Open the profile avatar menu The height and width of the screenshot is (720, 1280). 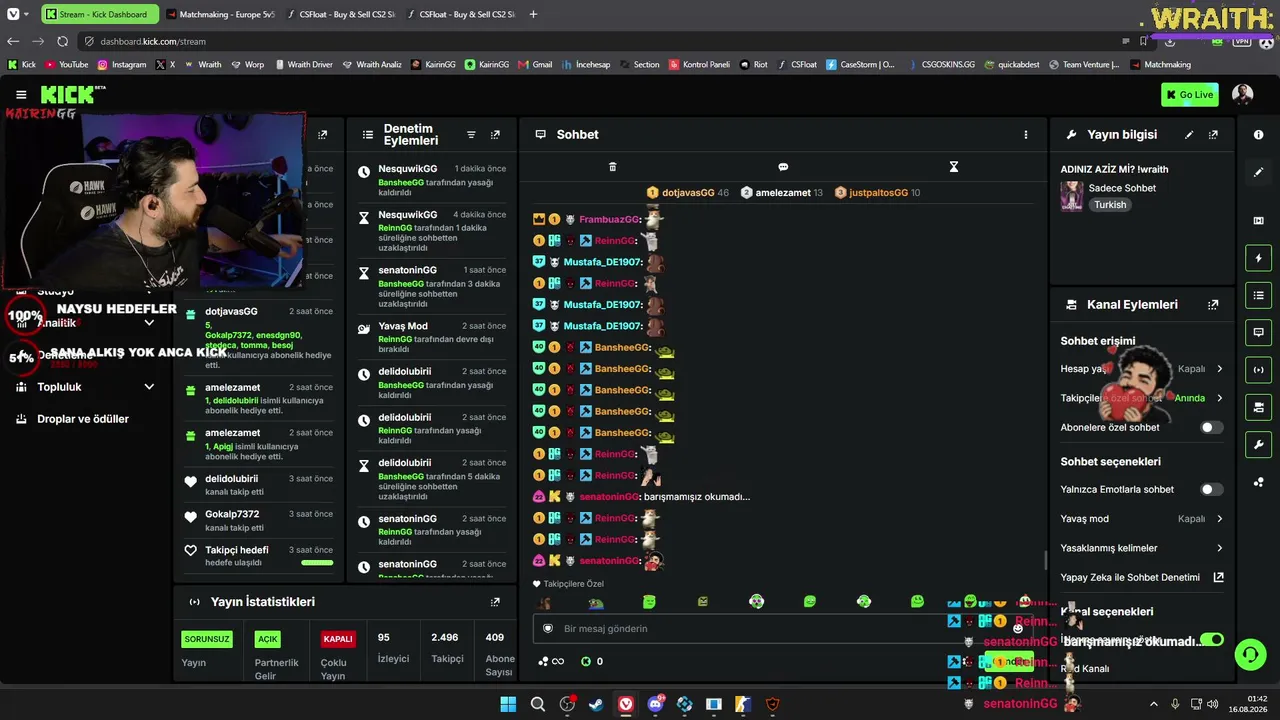point(1242,95)
